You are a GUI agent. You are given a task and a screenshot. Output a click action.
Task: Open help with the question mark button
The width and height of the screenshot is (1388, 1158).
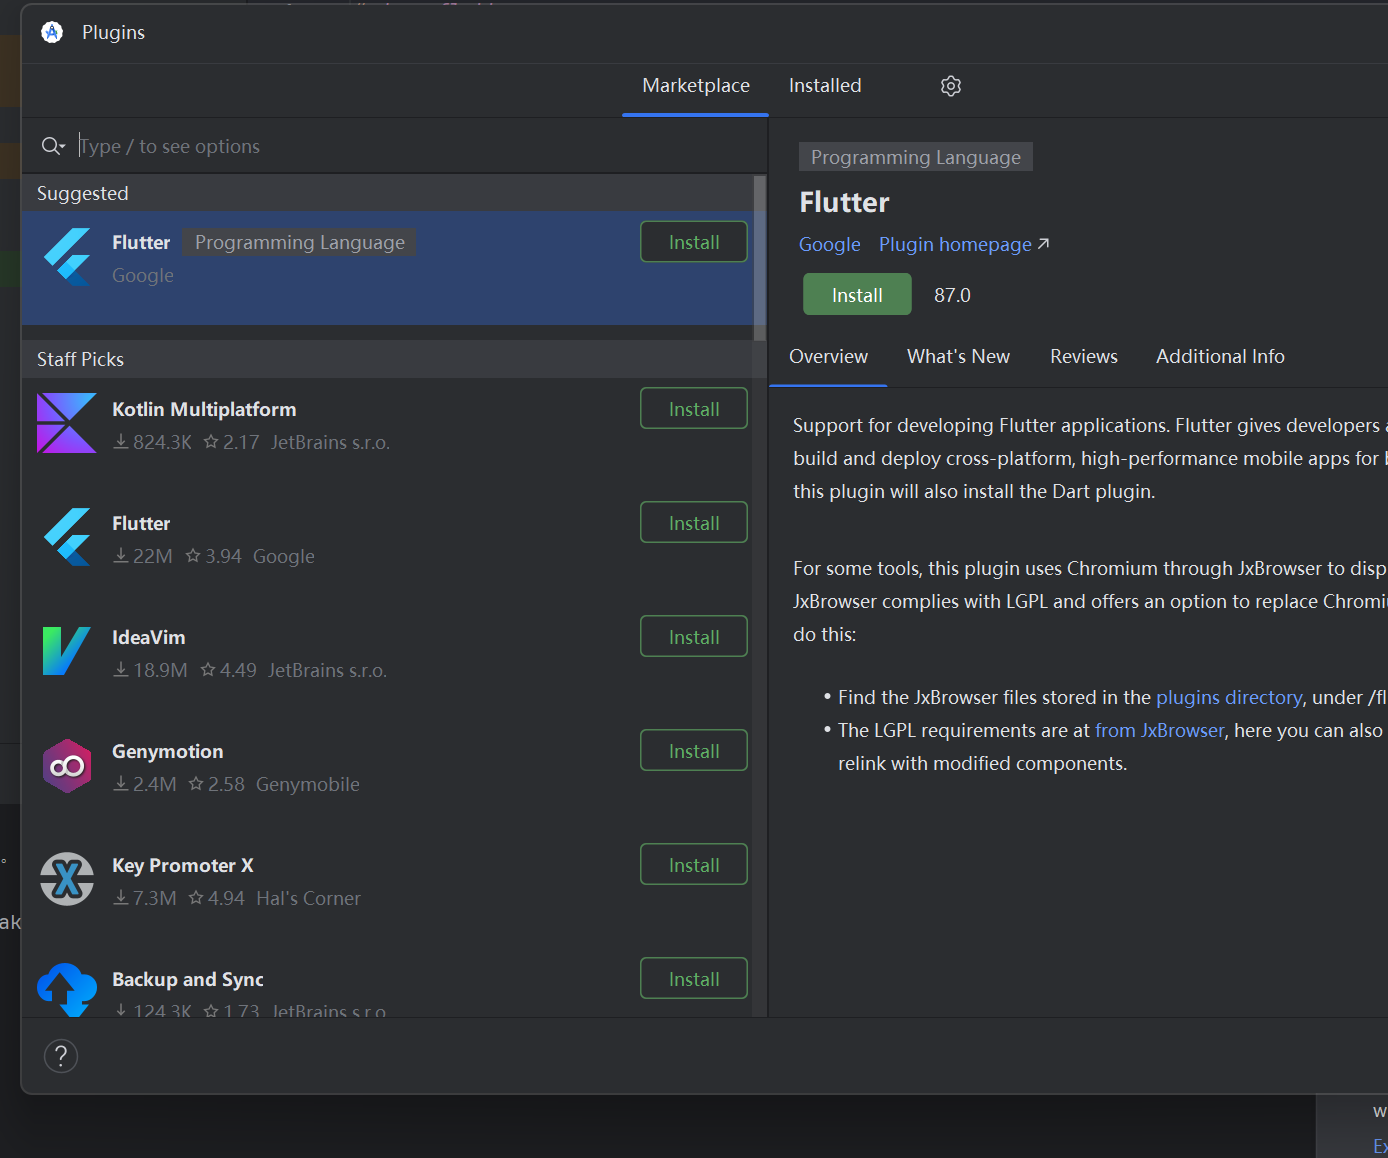pos(61,1056)
